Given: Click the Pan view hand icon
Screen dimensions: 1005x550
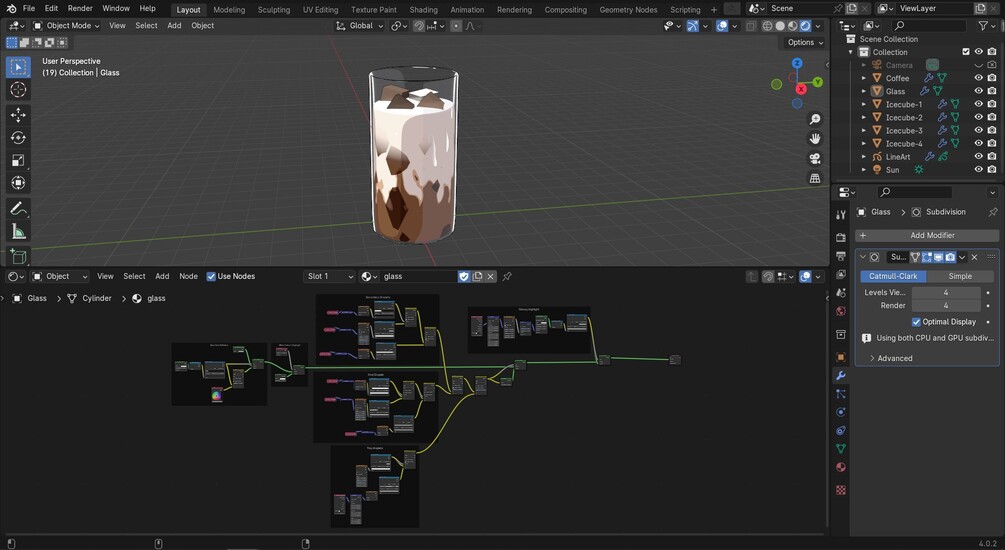Looking at the screenshot, I should click(815, 138).
